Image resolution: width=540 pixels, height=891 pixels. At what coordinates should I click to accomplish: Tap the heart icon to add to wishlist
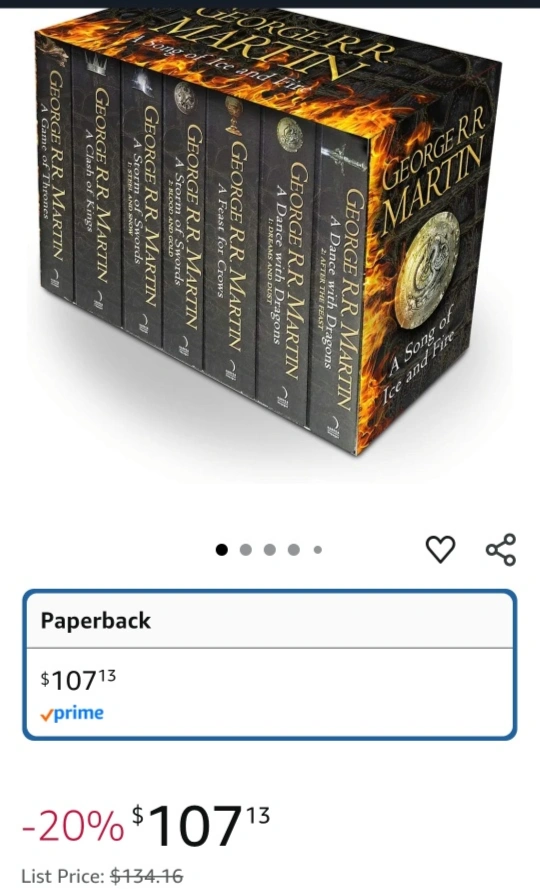click(441, 549)
